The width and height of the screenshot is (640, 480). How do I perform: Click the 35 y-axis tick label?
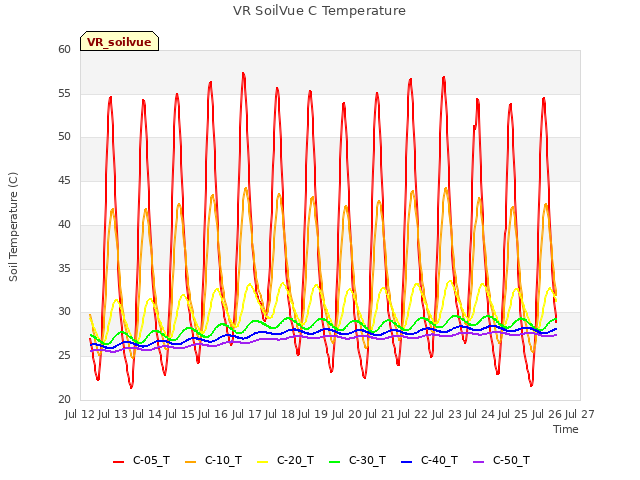tap(64, 269)
